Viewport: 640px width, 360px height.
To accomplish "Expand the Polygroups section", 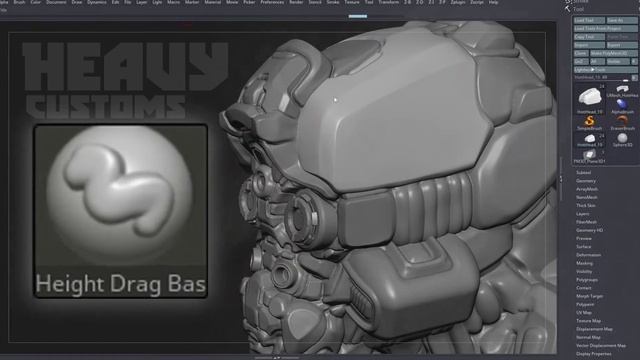I will (x=587, y=280).
